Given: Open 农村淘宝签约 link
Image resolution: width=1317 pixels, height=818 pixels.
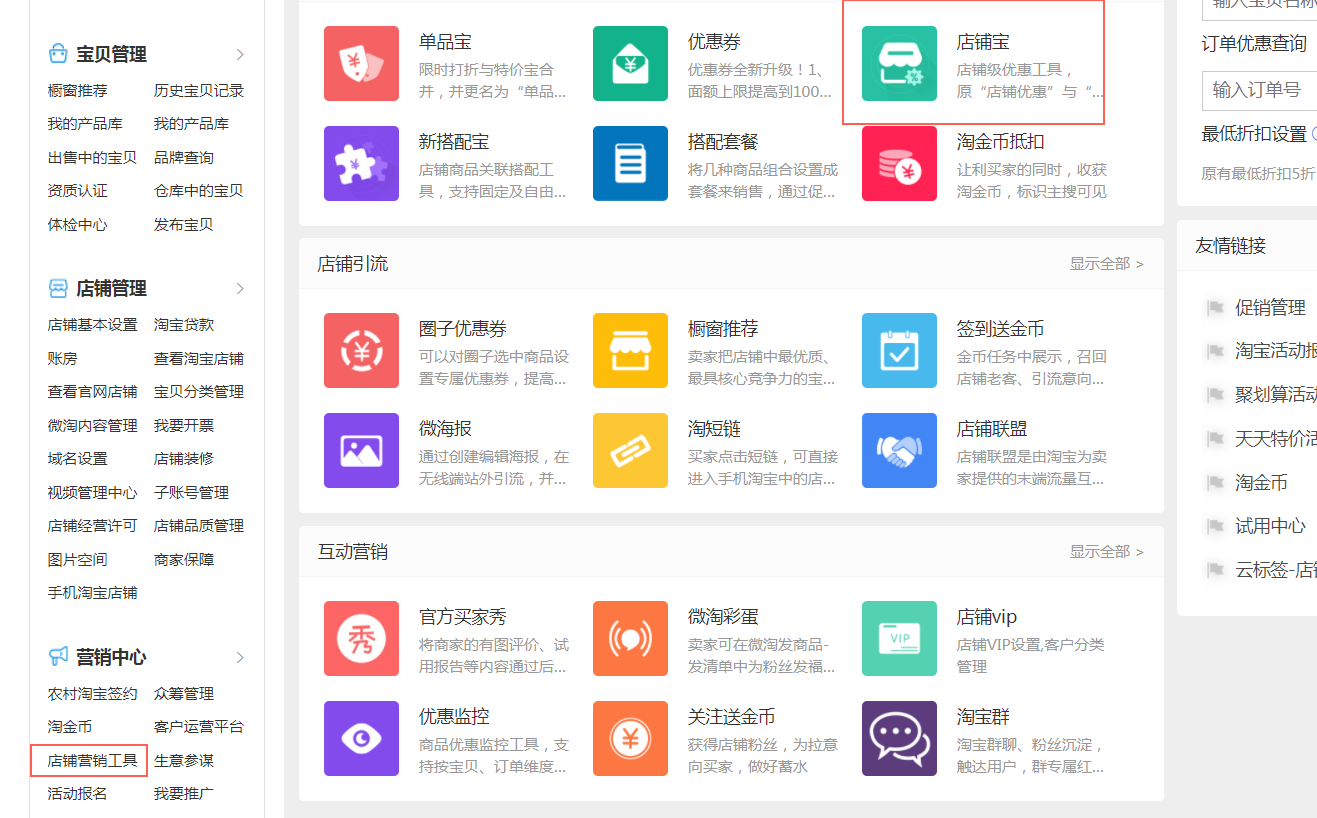Looking at the screenshot, I should tap(93, 694).
